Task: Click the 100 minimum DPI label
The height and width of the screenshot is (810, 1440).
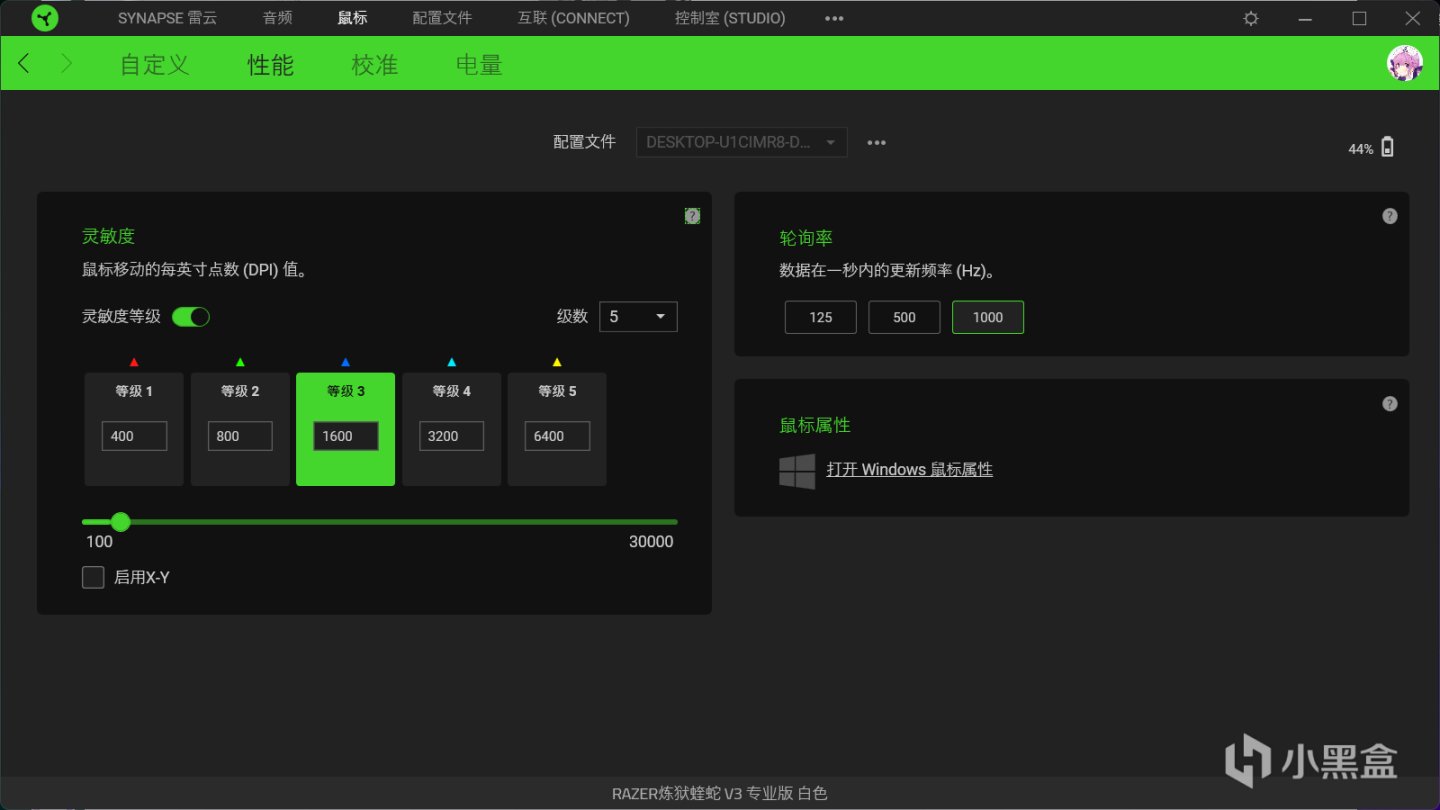Action: 99,542
